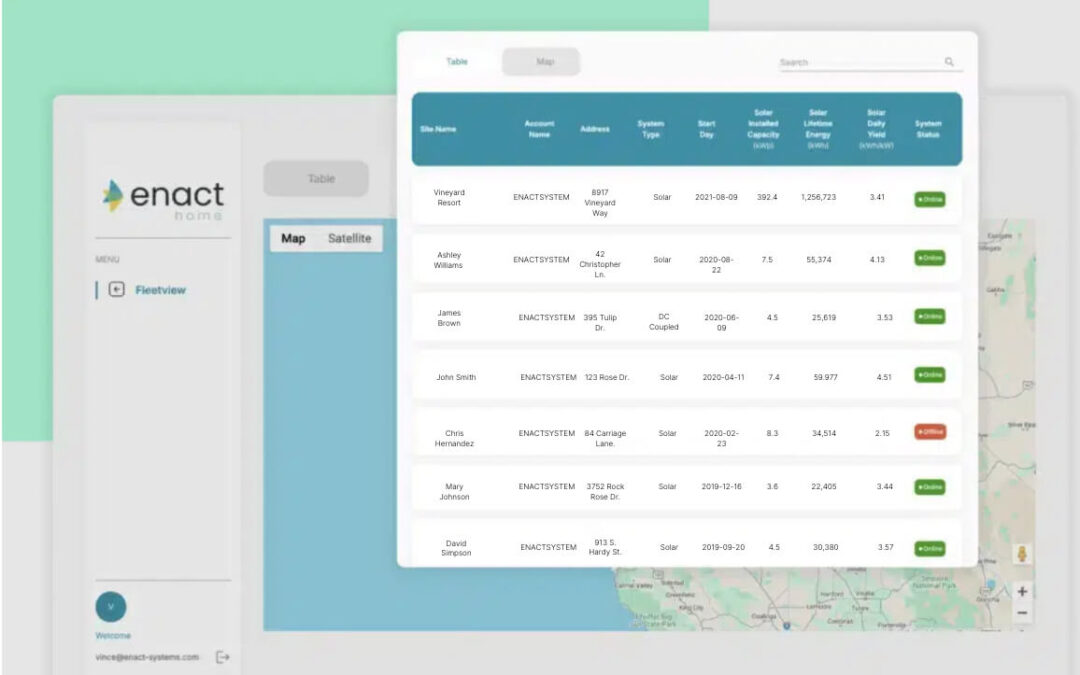Screen dimensions: 1080x675
Task: Click the Welcome link above the email address
Action: [111, 635]
